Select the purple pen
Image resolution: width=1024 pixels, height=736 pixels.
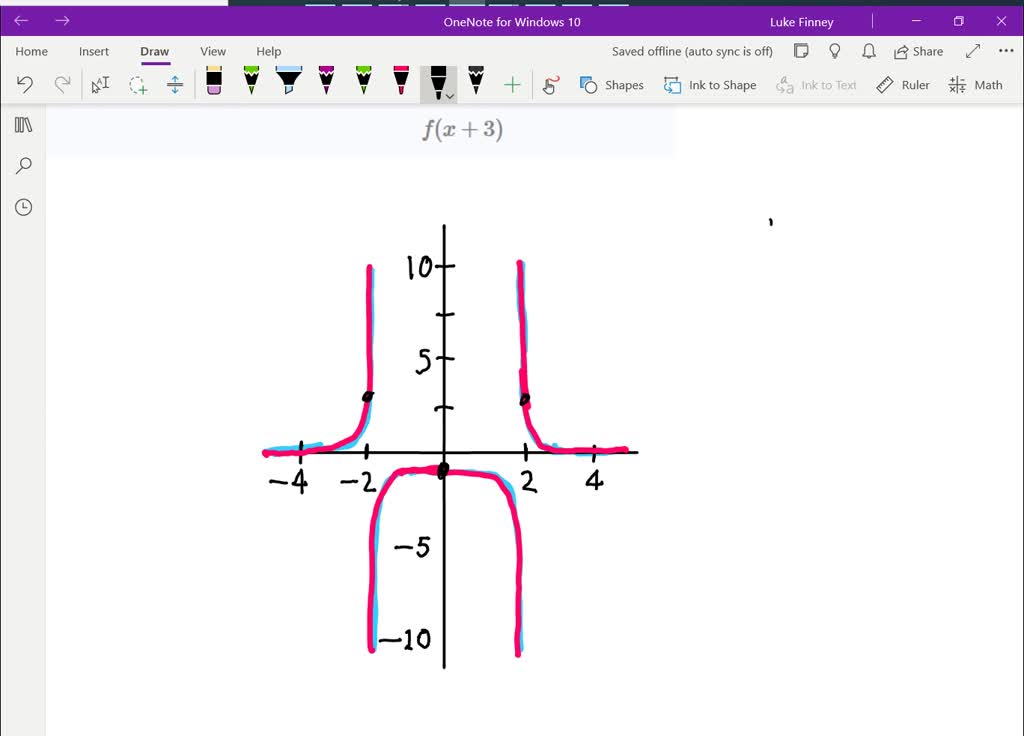click(326, 84)
